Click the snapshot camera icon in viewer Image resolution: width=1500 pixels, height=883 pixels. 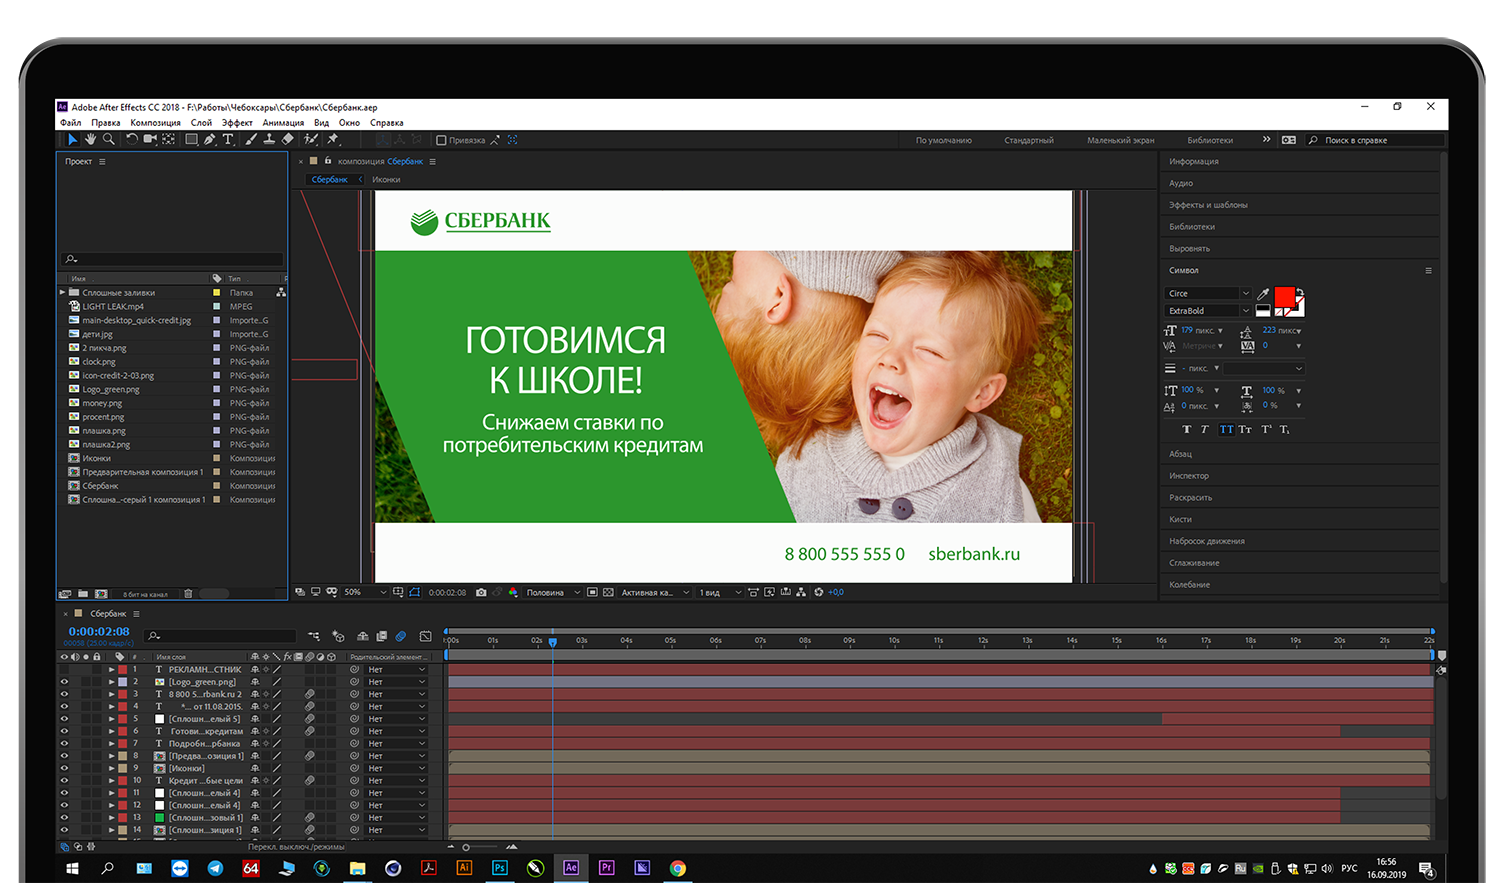click(481, 592)
